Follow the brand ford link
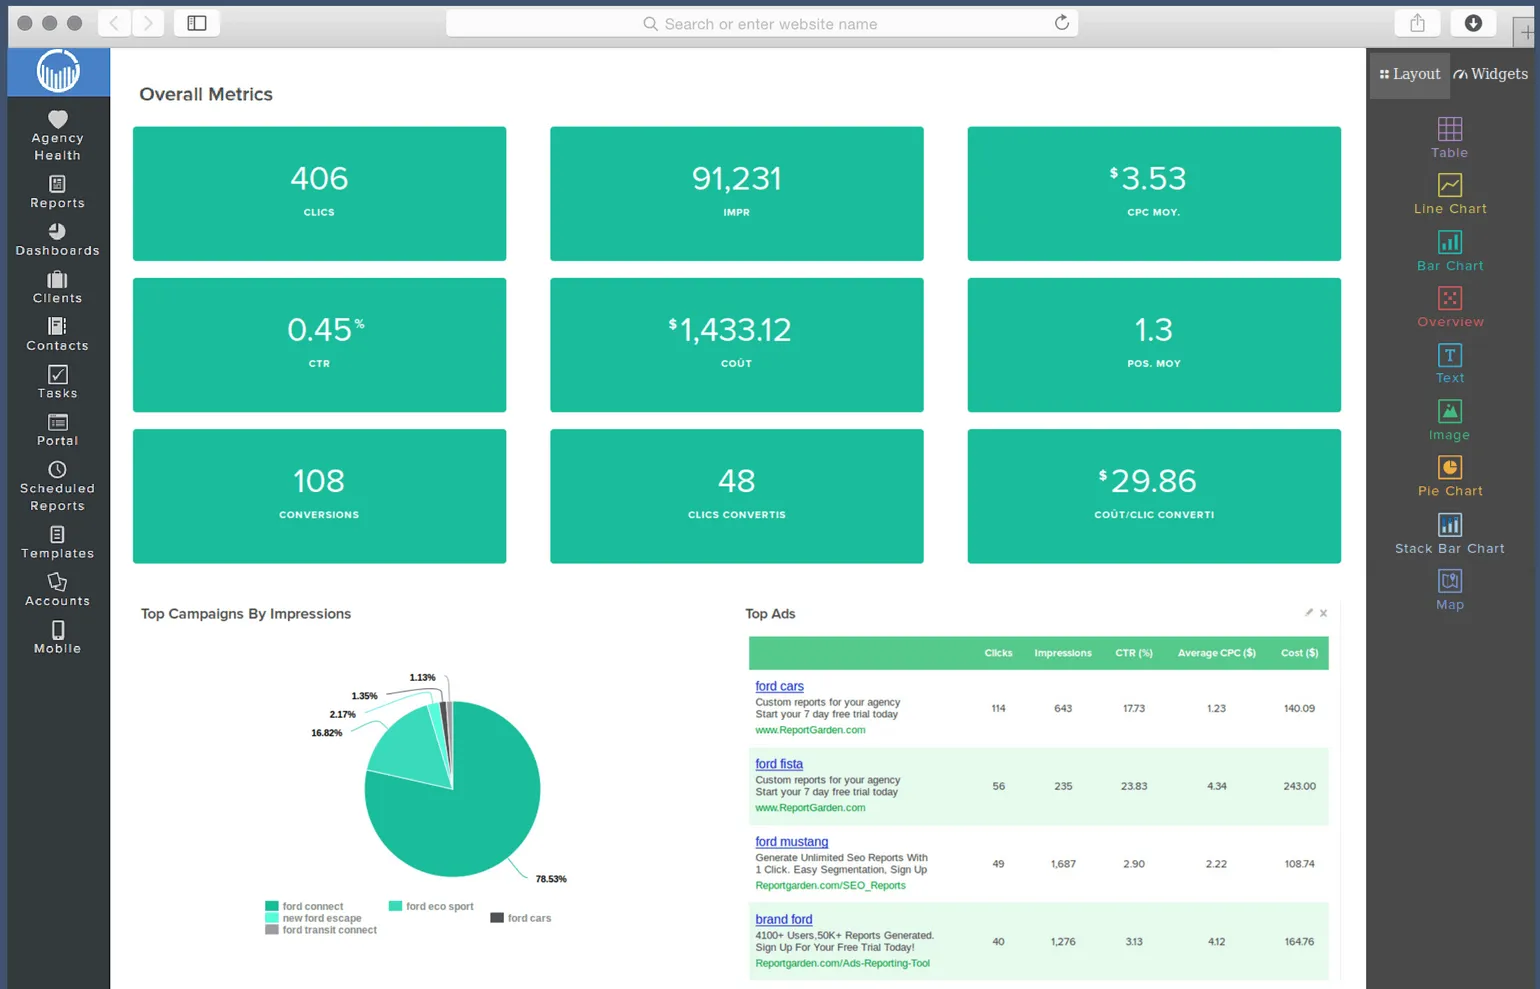 point(783,919)
